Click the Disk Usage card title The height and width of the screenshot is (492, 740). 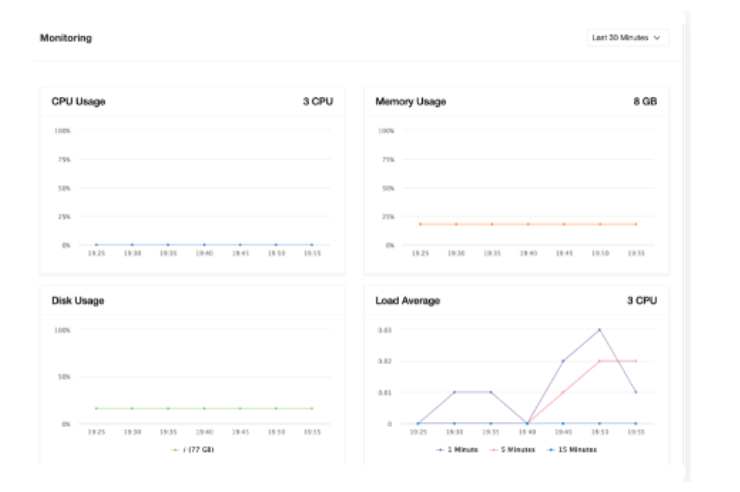(x=78, y=300)
